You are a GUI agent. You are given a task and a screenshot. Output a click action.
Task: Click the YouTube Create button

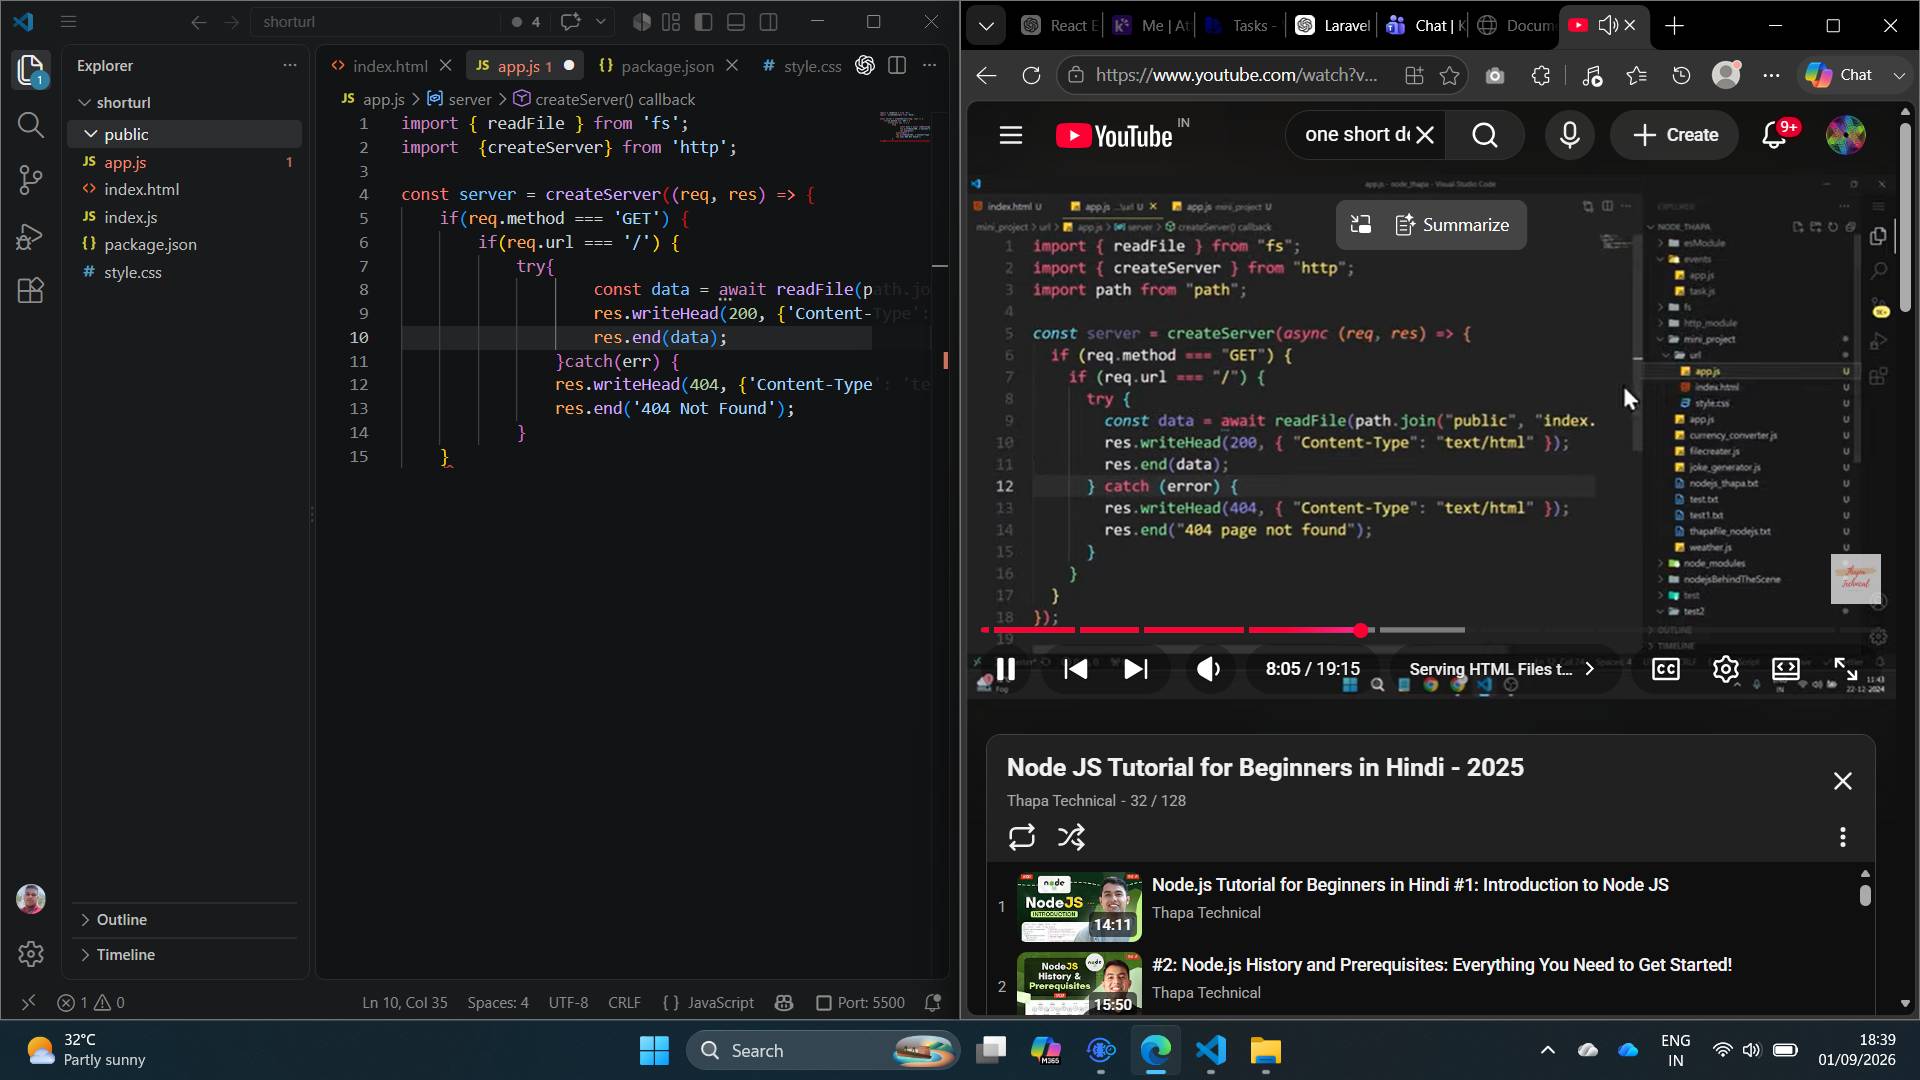pos(1676,135)
